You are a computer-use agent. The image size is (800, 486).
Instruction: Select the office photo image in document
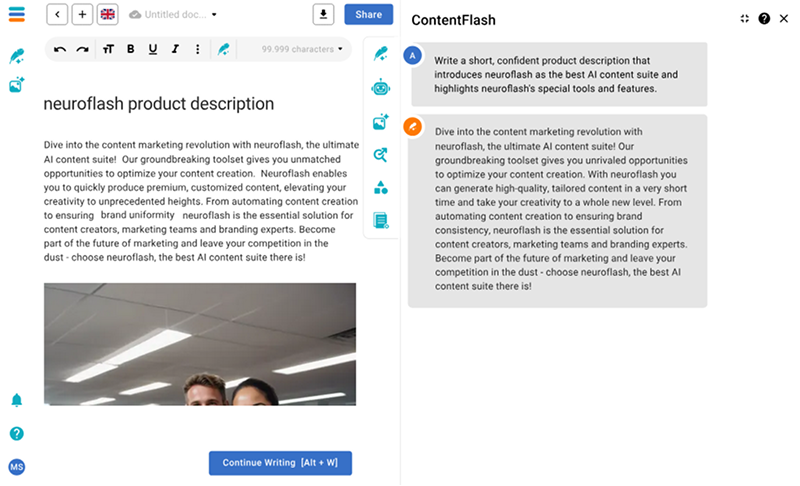pyautogui.click(x=200, y=344)
